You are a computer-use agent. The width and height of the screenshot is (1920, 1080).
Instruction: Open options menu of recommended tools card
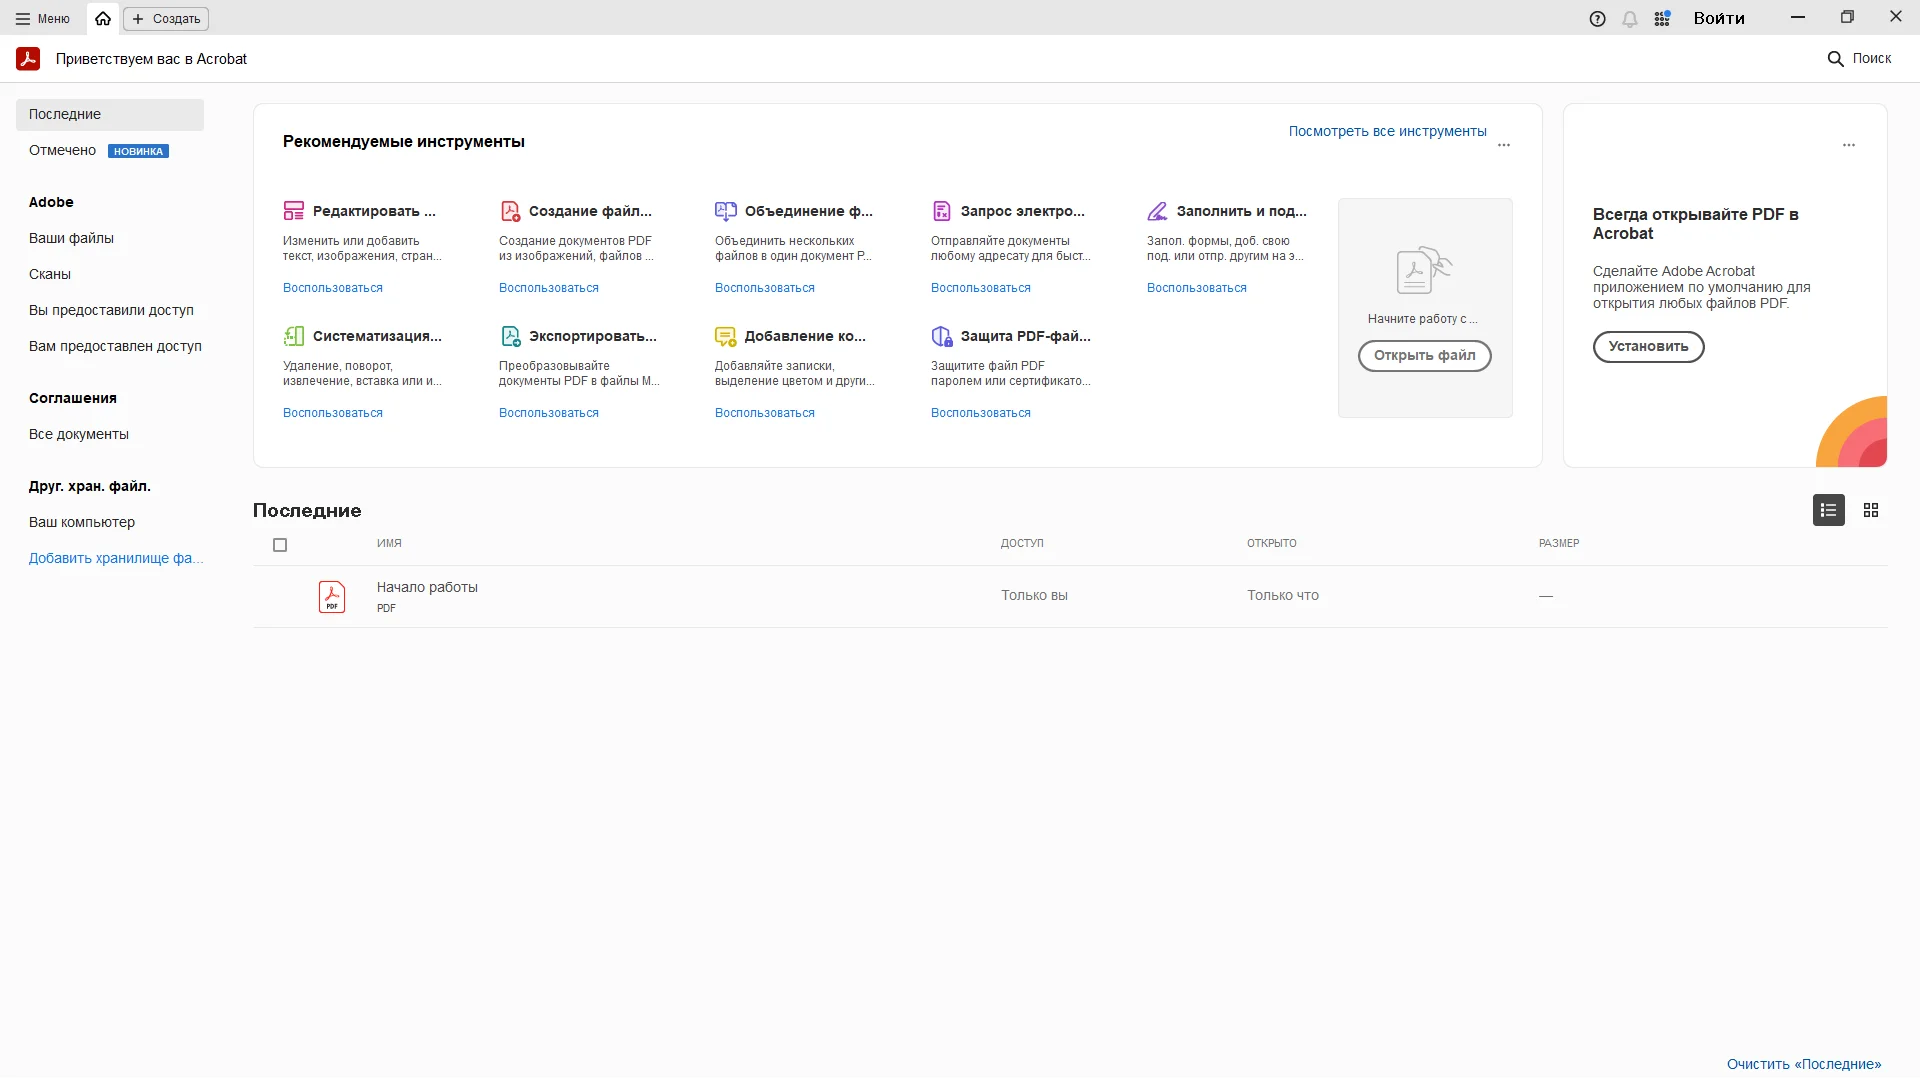1503,145
